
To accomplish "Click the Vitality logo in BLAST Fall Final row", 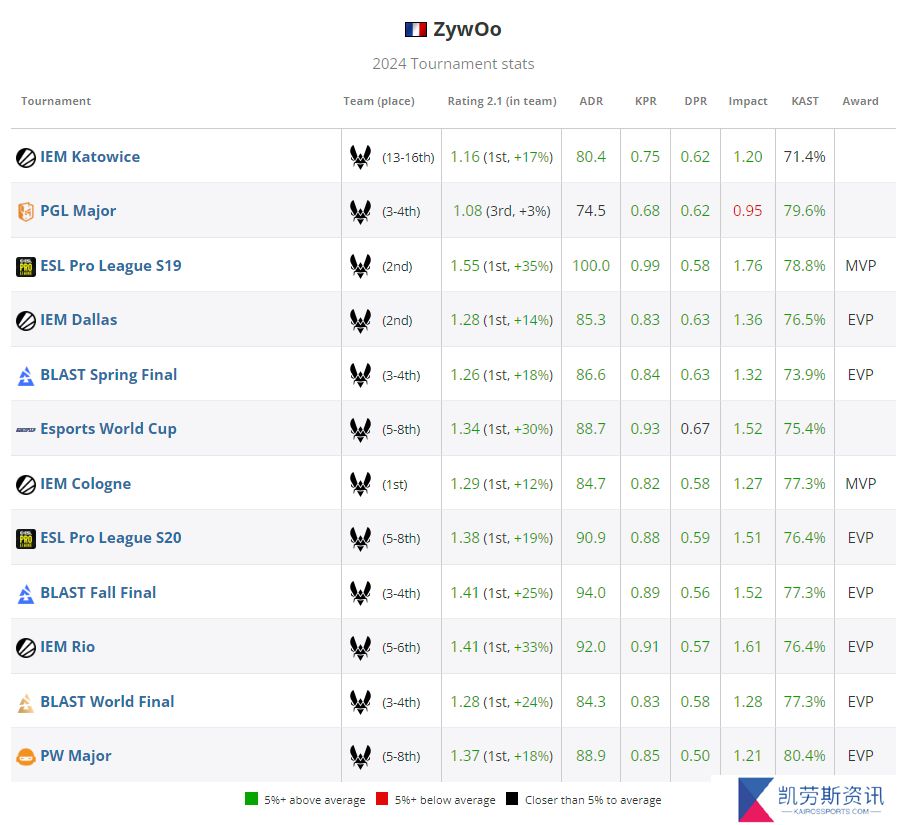I will 360,593.
